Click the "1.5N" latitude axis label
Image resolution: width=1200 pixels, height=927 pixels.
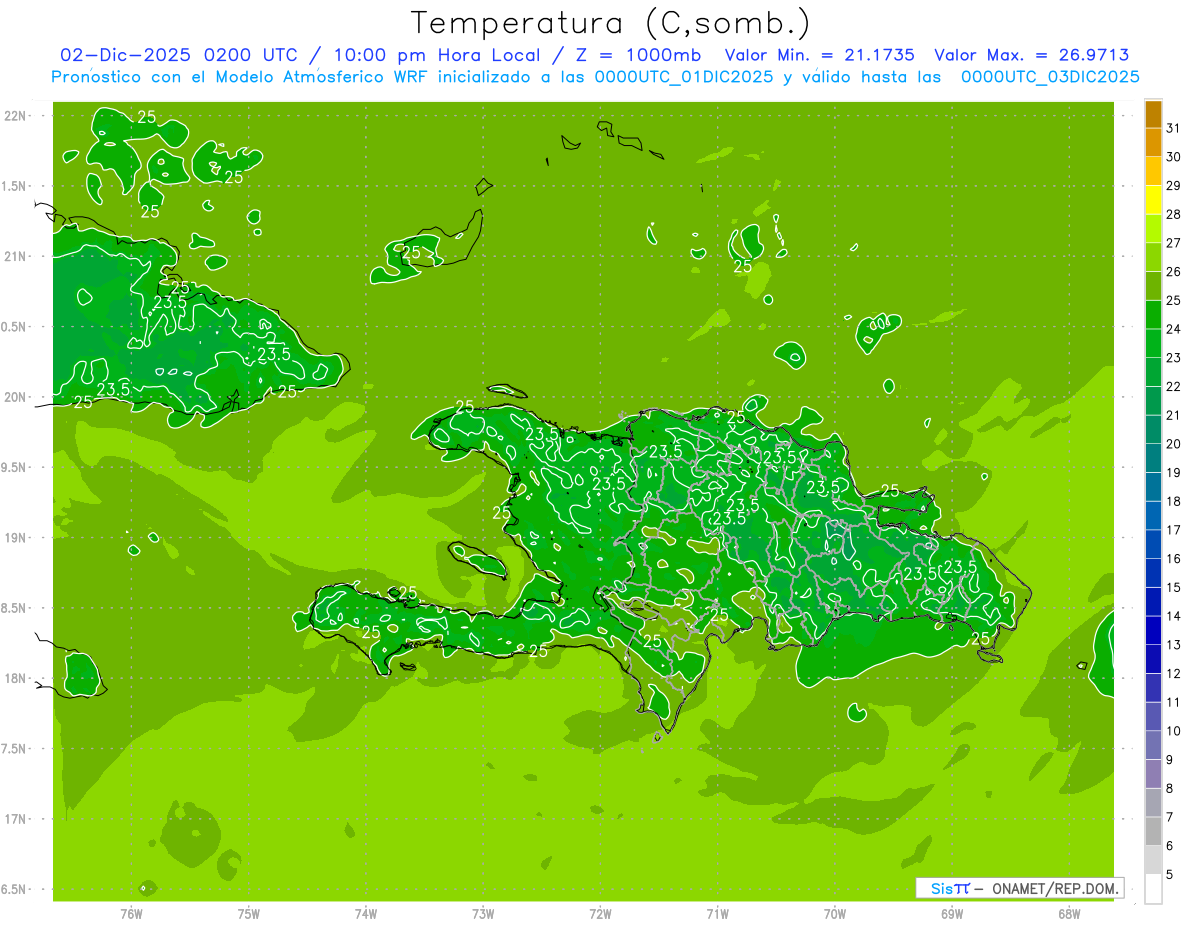pos(14,186)
